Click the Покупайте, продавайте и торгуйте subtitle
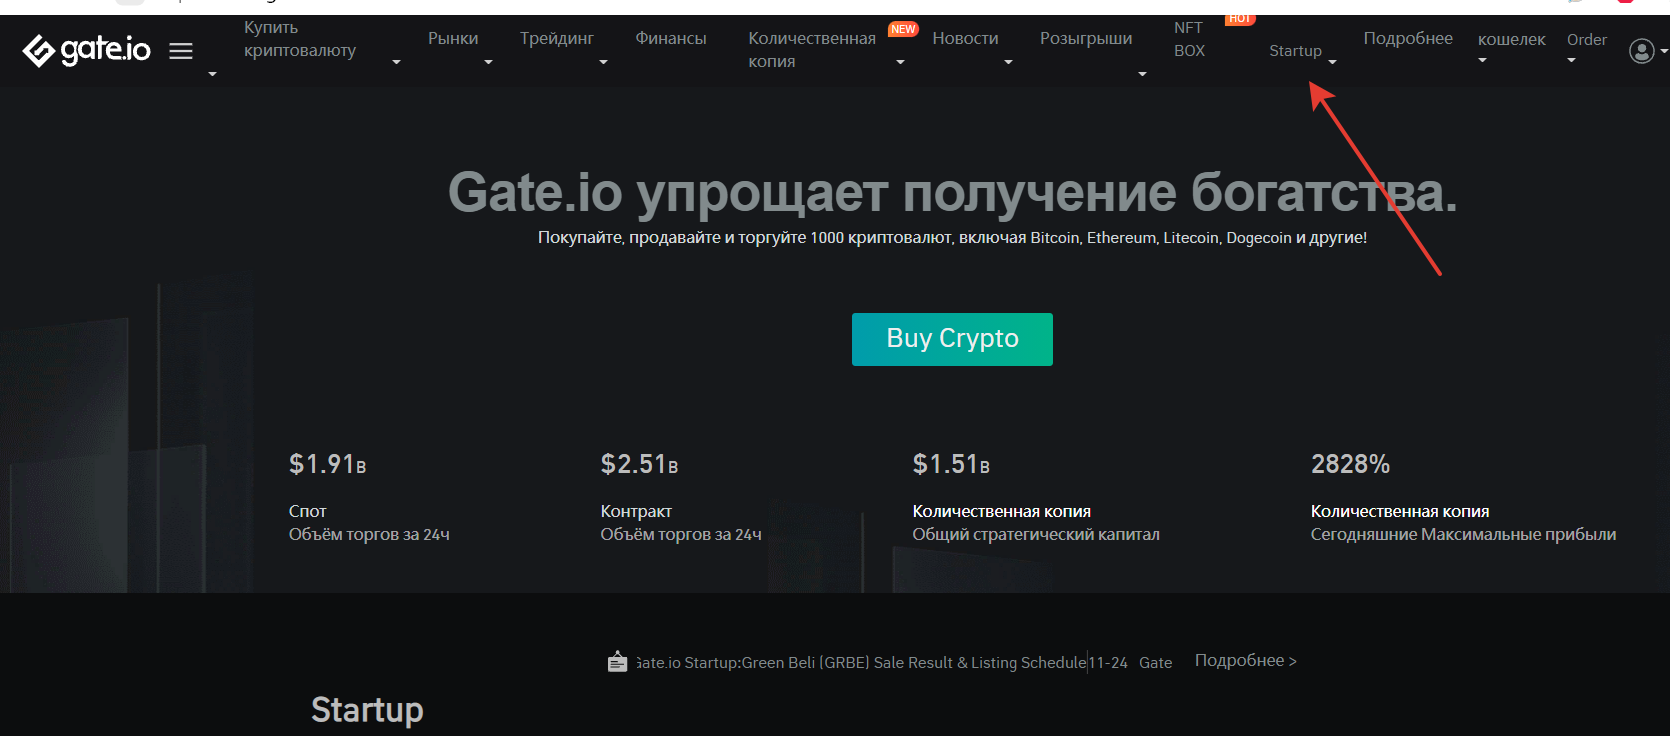Viewport: 1670px width, 736px height. tap(952, 238)
